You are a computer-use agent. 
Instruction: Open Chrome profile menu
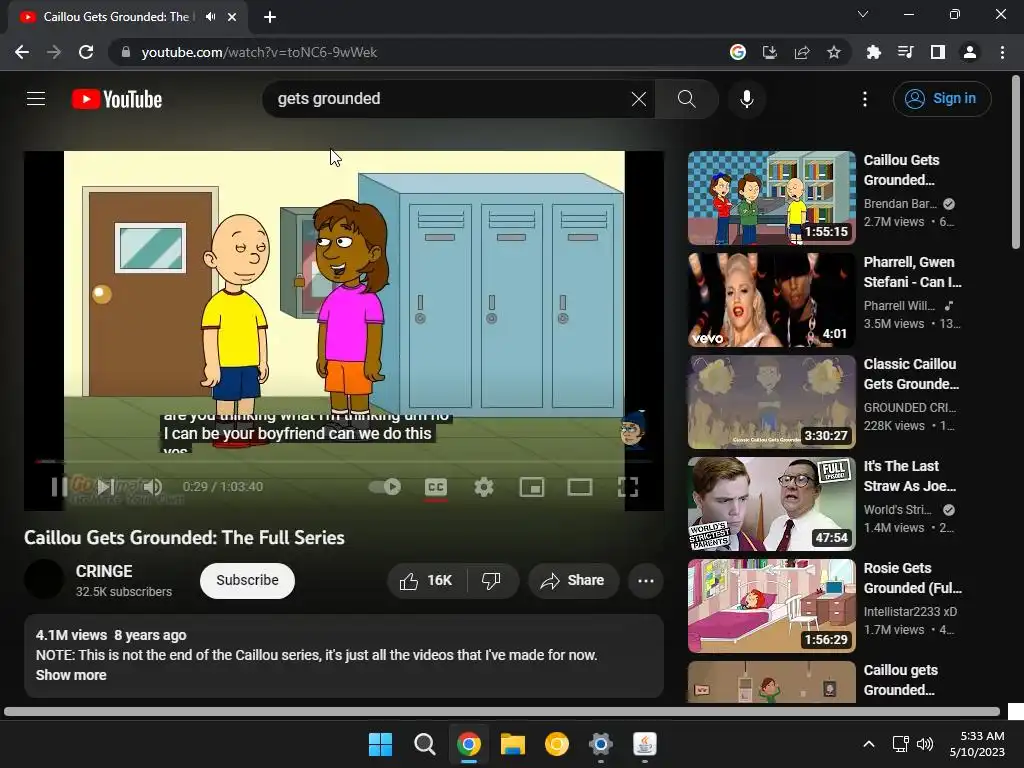(x=970, y=52)
